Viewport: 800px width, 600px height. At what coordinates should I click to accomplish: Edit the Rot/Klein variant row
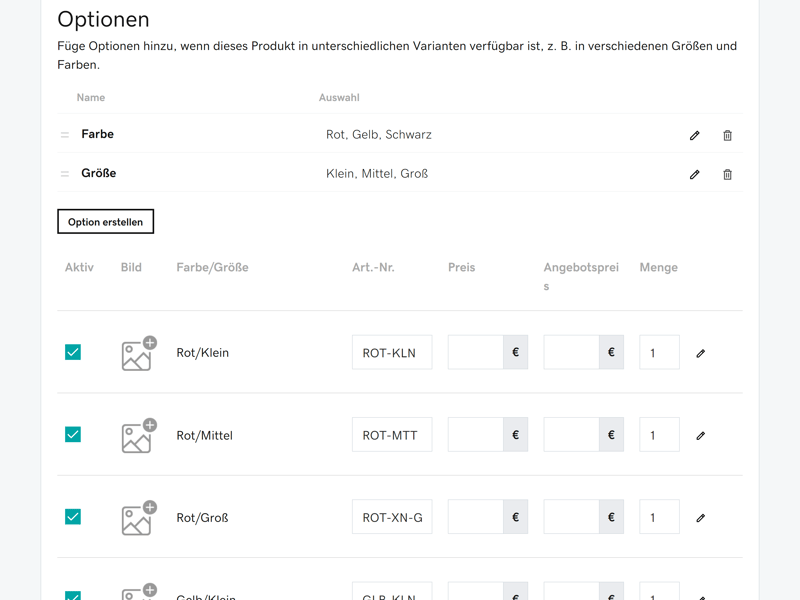pos(701,353)
